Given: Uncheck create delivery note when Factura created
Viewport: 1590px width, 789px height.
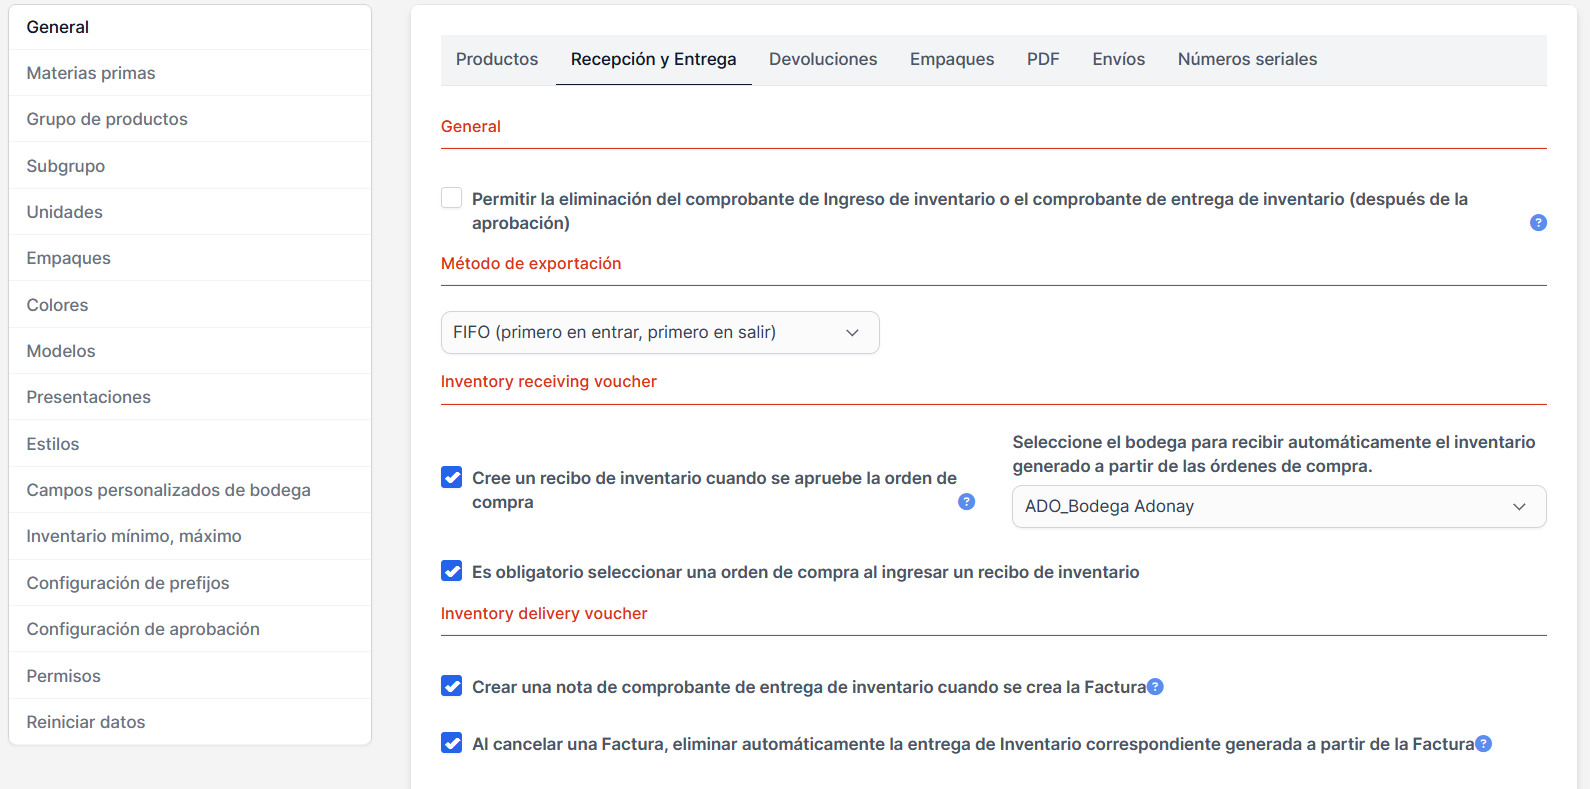Looking at the screenshot, I should tap(452, 686).
